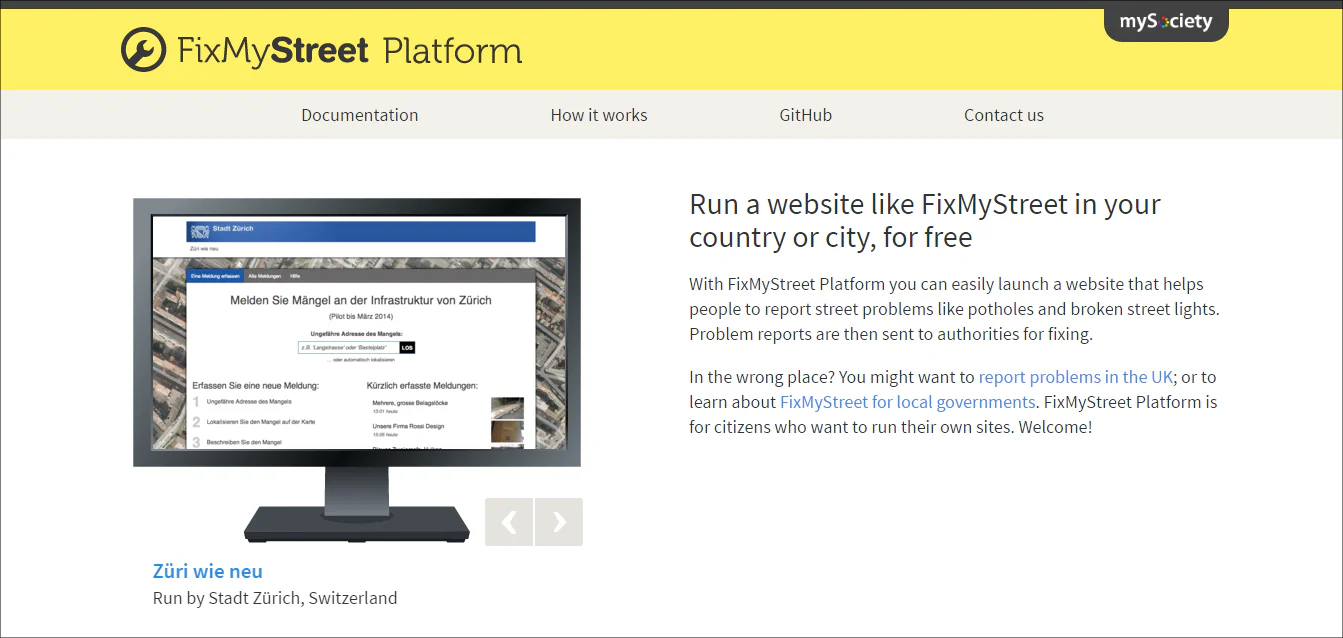Open the GitHub navigation link
The height and width of the screenshot is (638, 1343).
pyautogui.click(x=806, y=115)
